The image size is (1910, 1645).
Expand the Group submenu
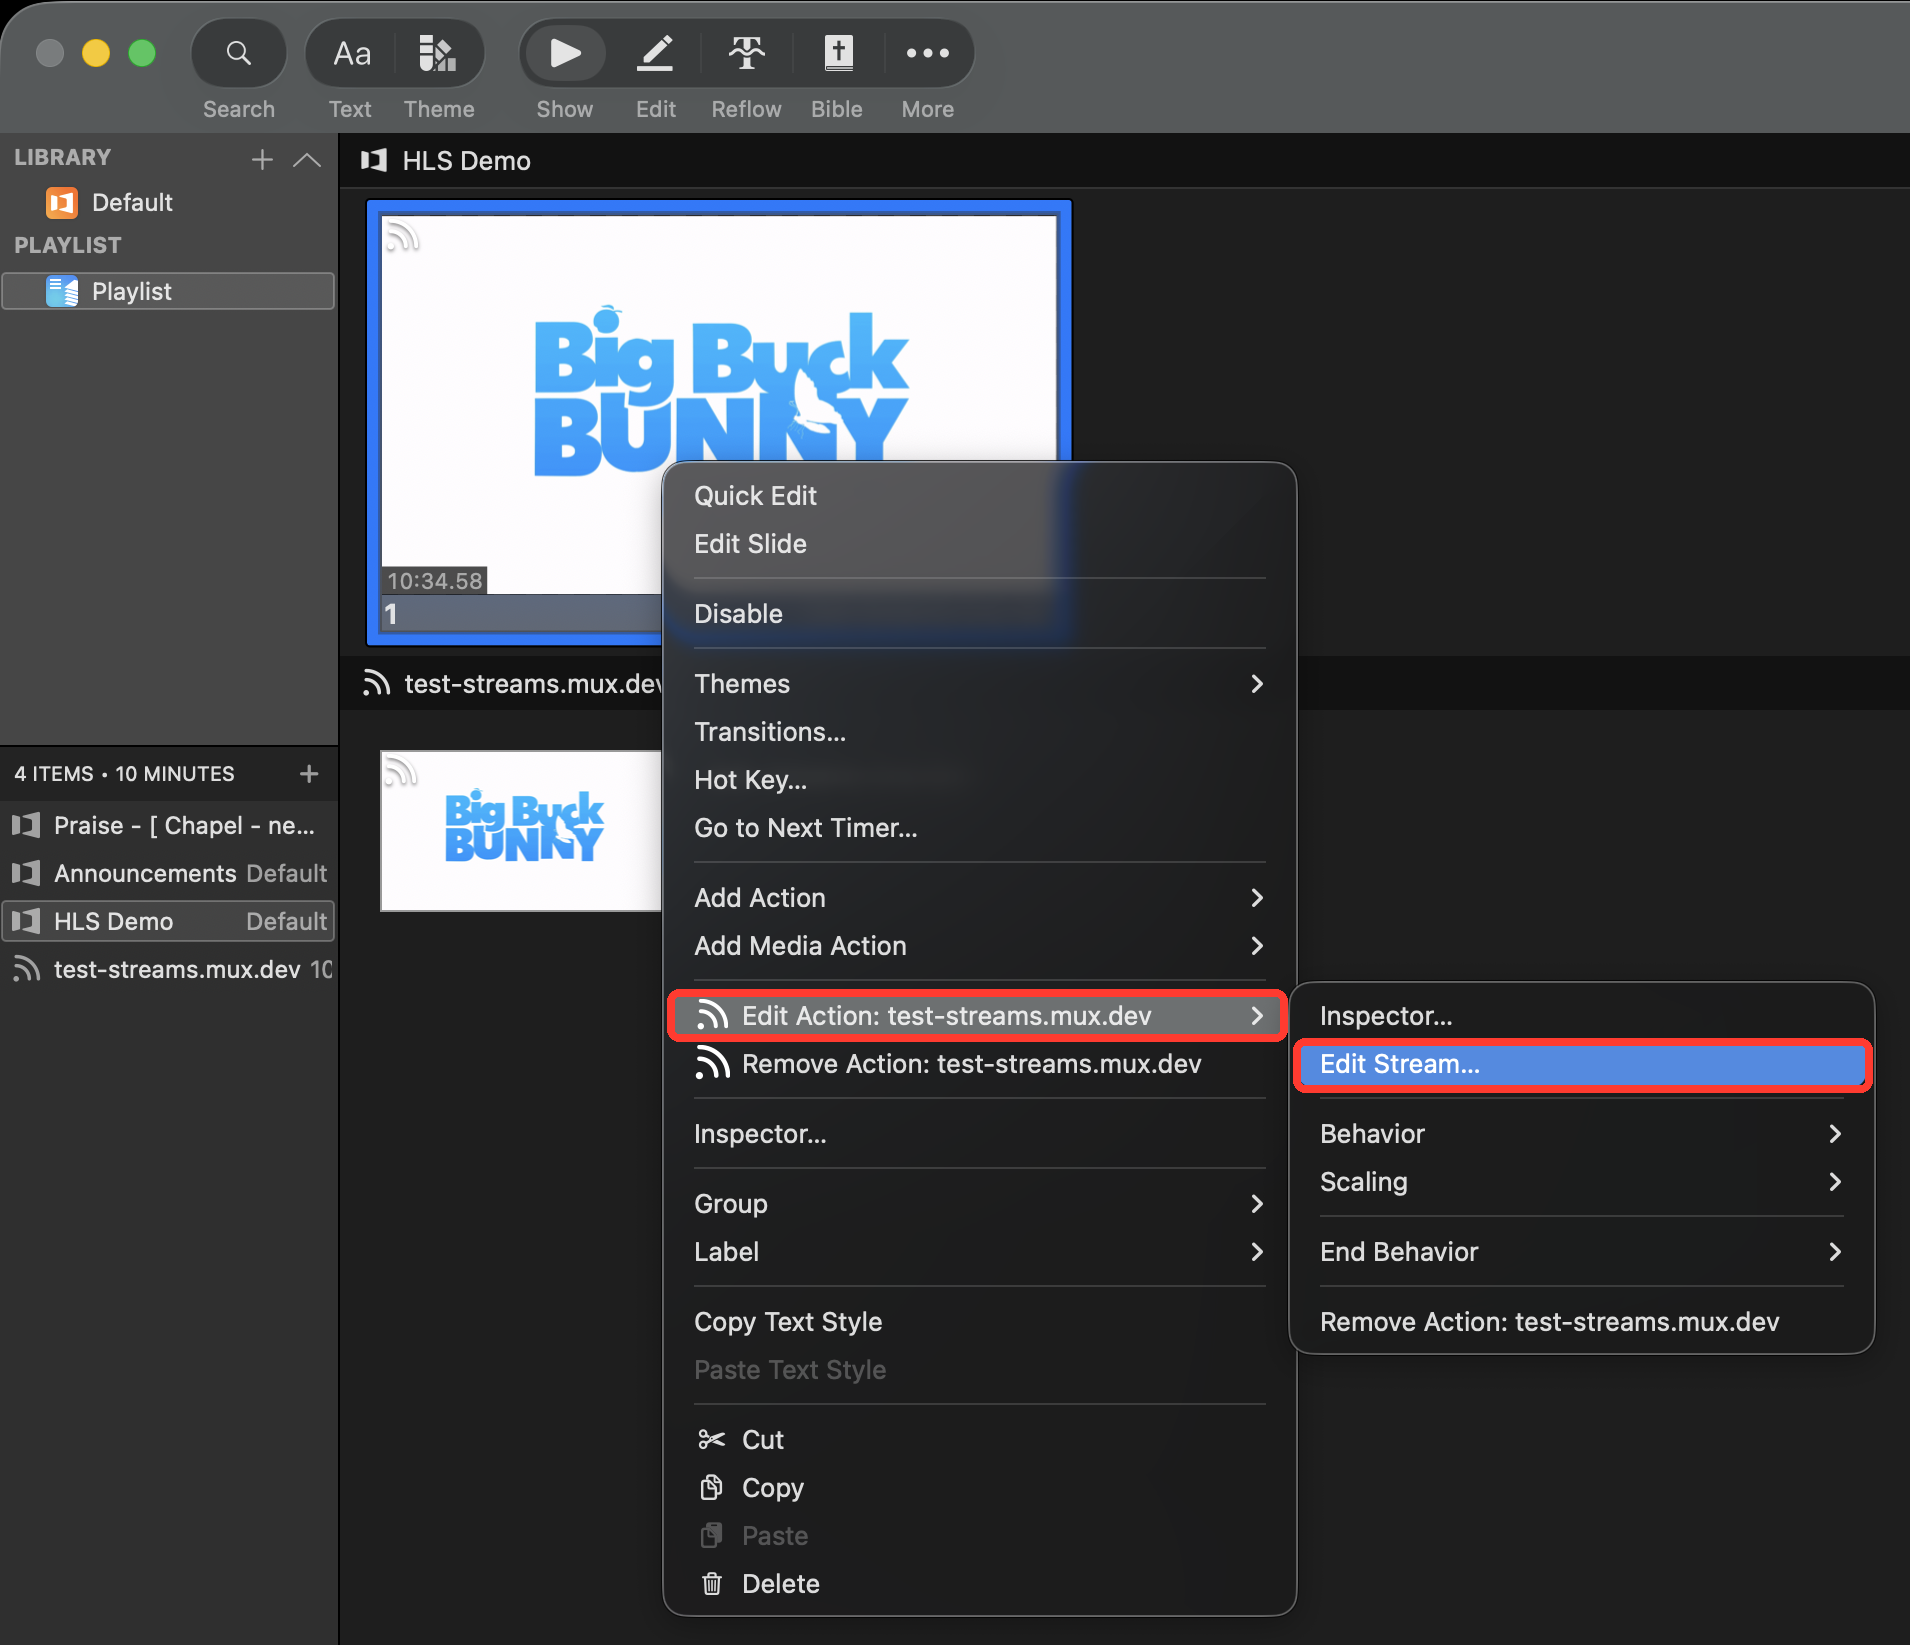(x=979, y=1204)
